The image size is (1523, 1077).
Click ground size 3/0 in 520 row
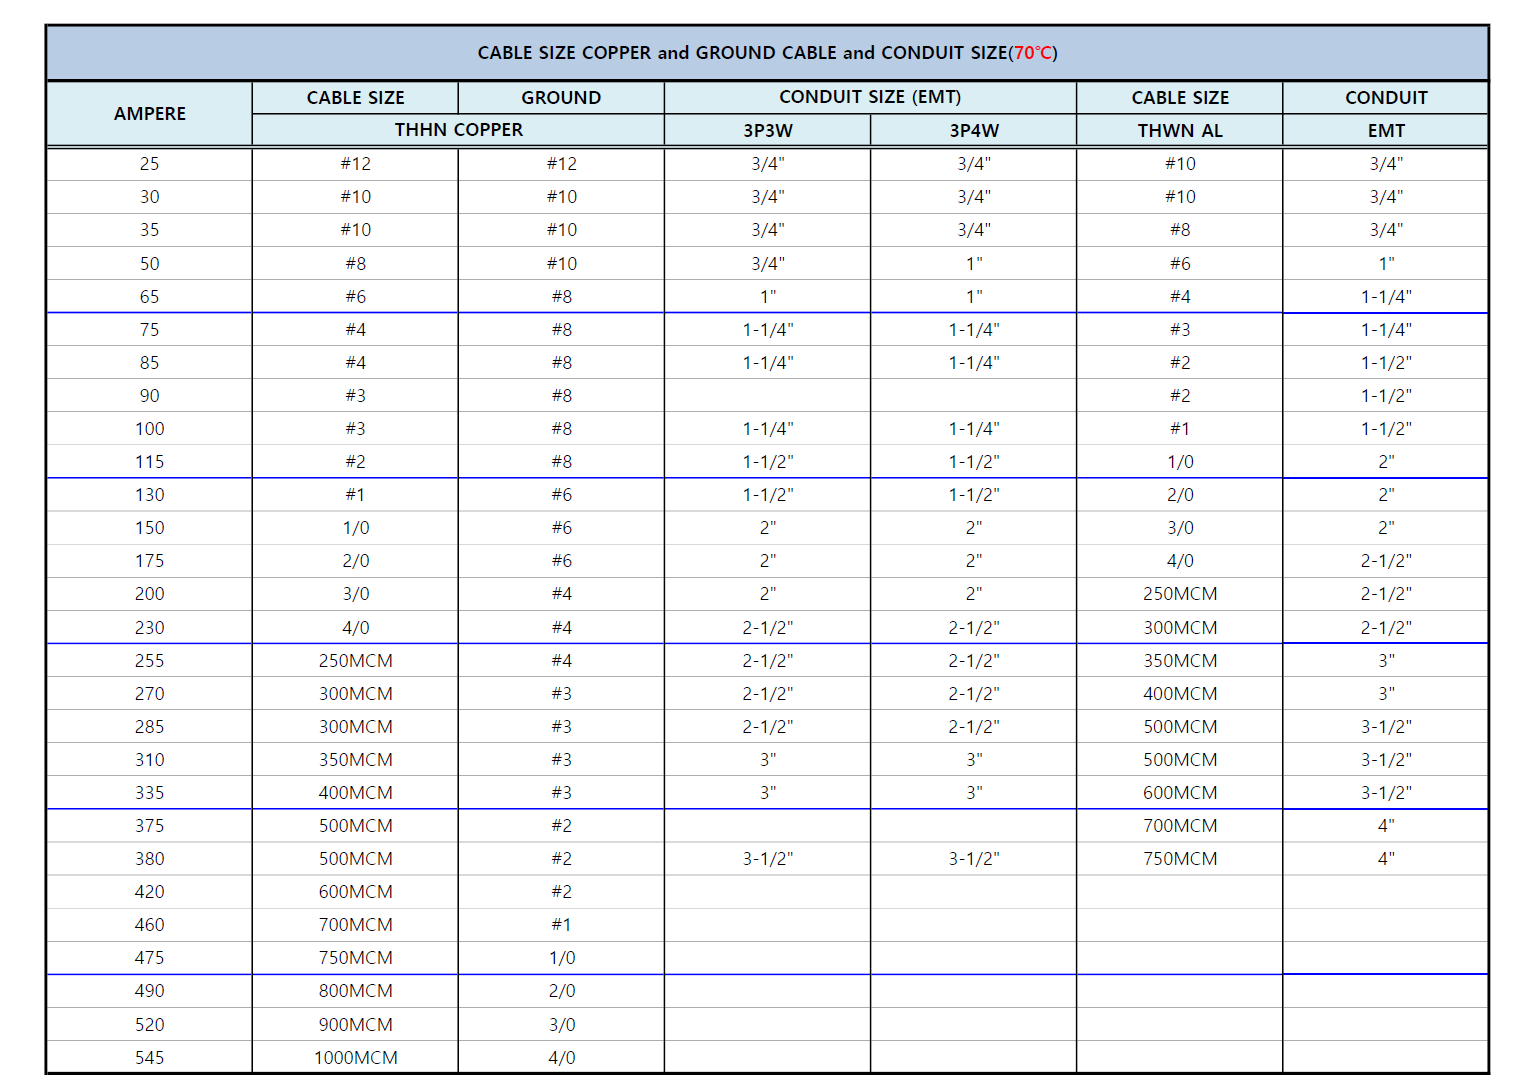coord(562,1025)
